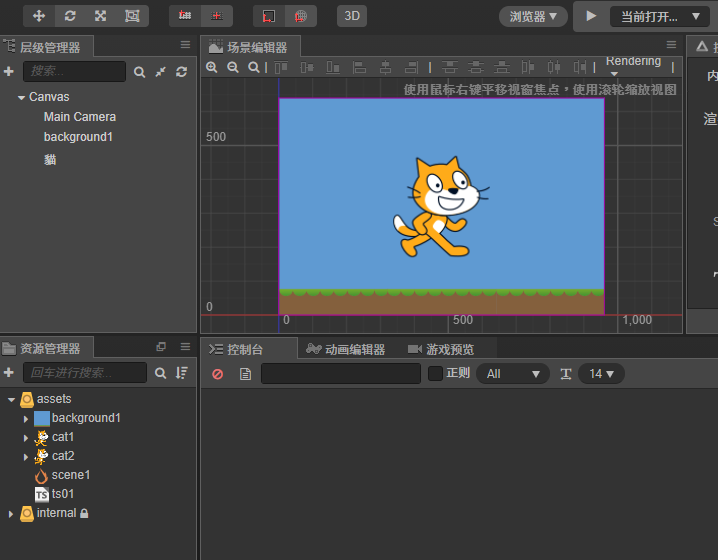Click the play preview button
The width and height of the screenshot is (718, 560).
pos(591,16)
